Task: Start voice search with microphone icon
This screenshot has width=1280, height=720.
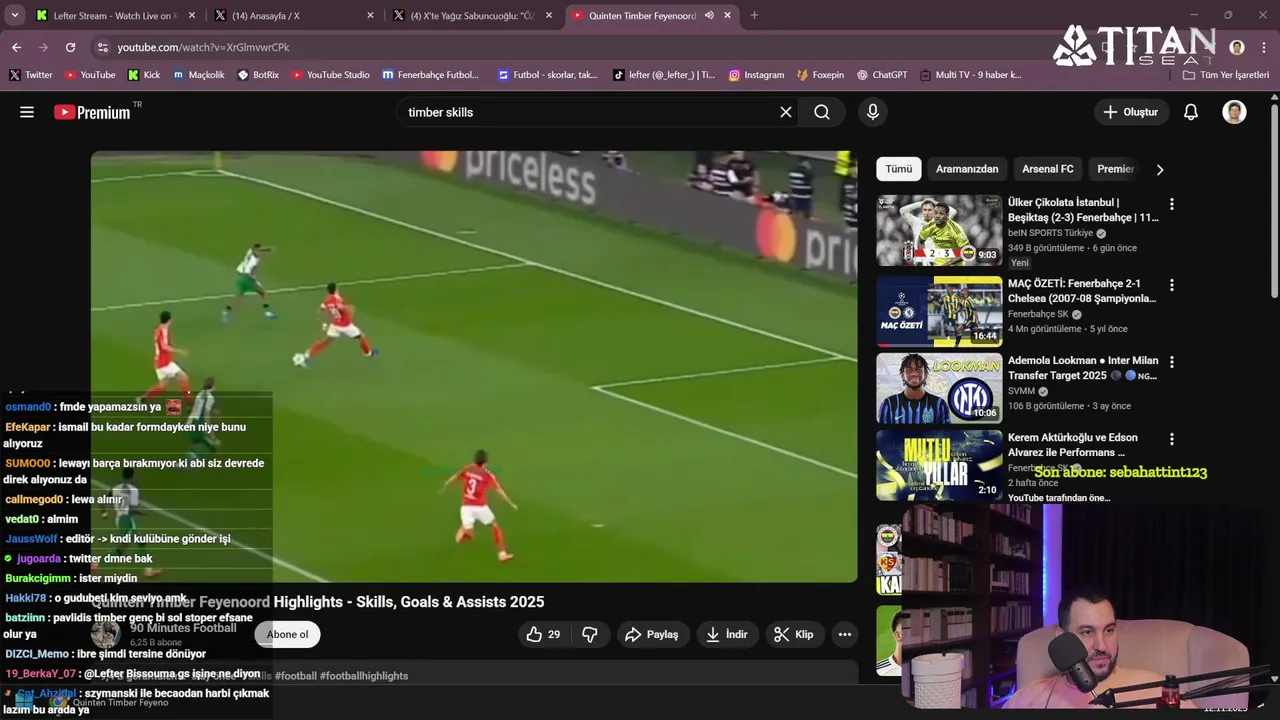Action: pyautogui.click(x=873, y=112)
